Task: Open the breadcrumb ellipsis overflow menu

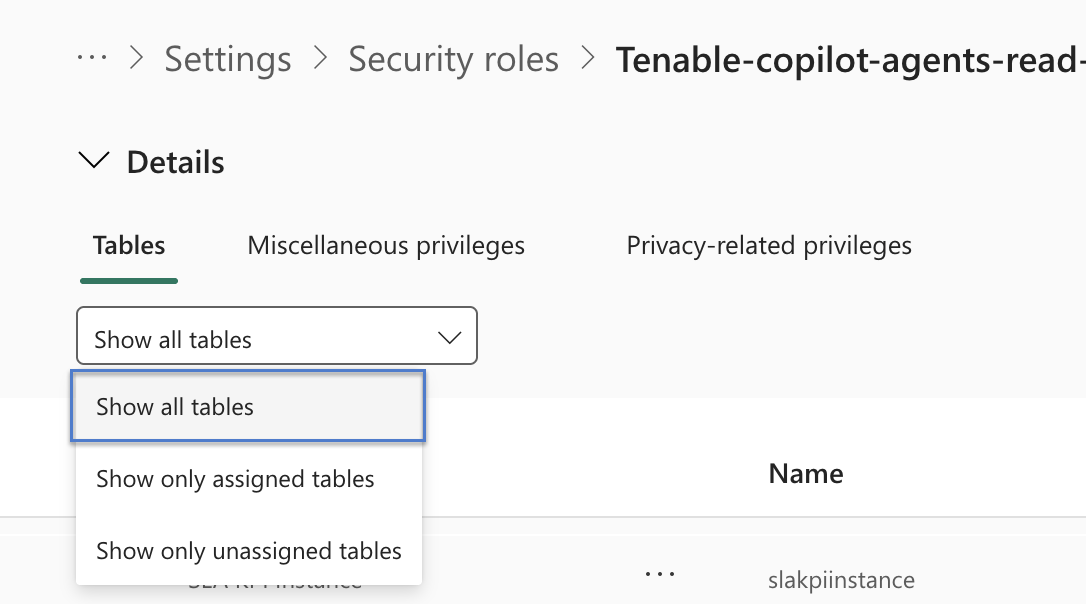Action: coord(92,58)
